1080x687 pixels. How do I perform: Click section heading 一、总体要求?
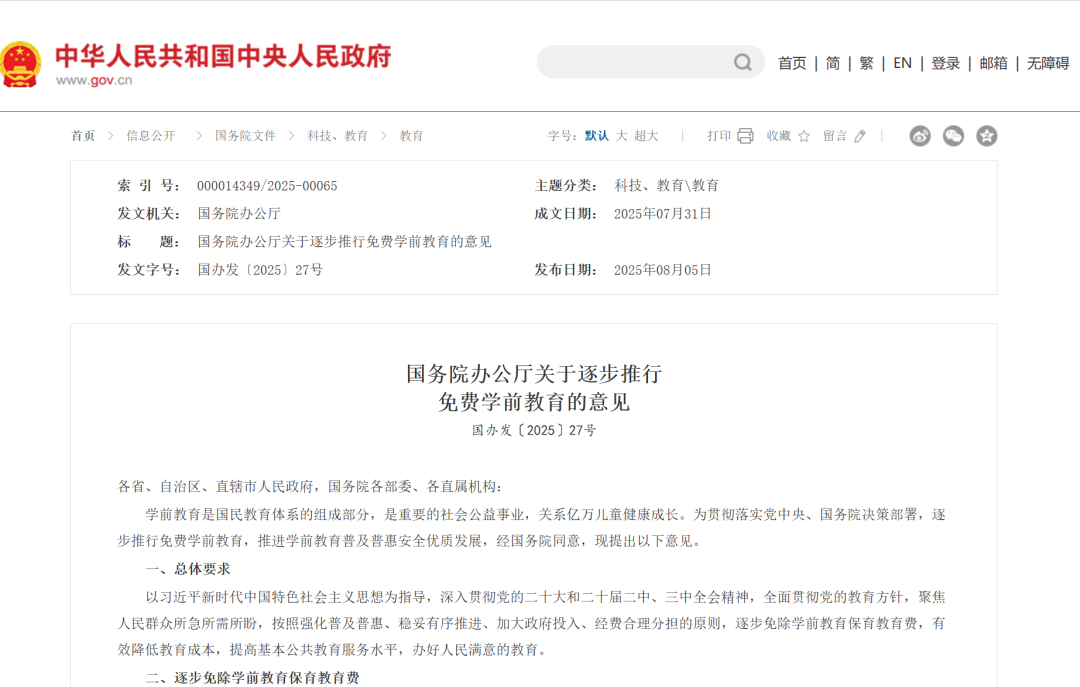click(x=188, y=569)
